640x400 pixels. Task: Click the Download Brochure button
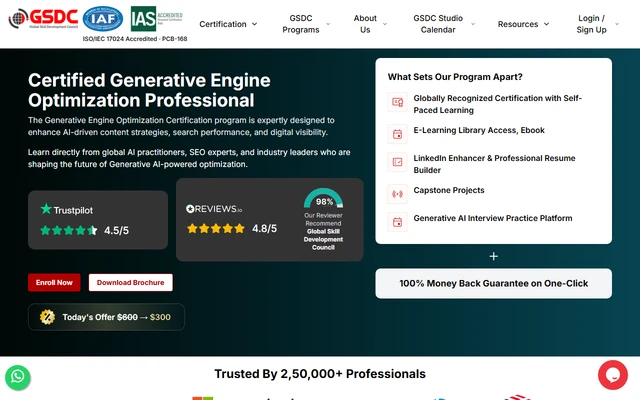click(x=131, y=282)
